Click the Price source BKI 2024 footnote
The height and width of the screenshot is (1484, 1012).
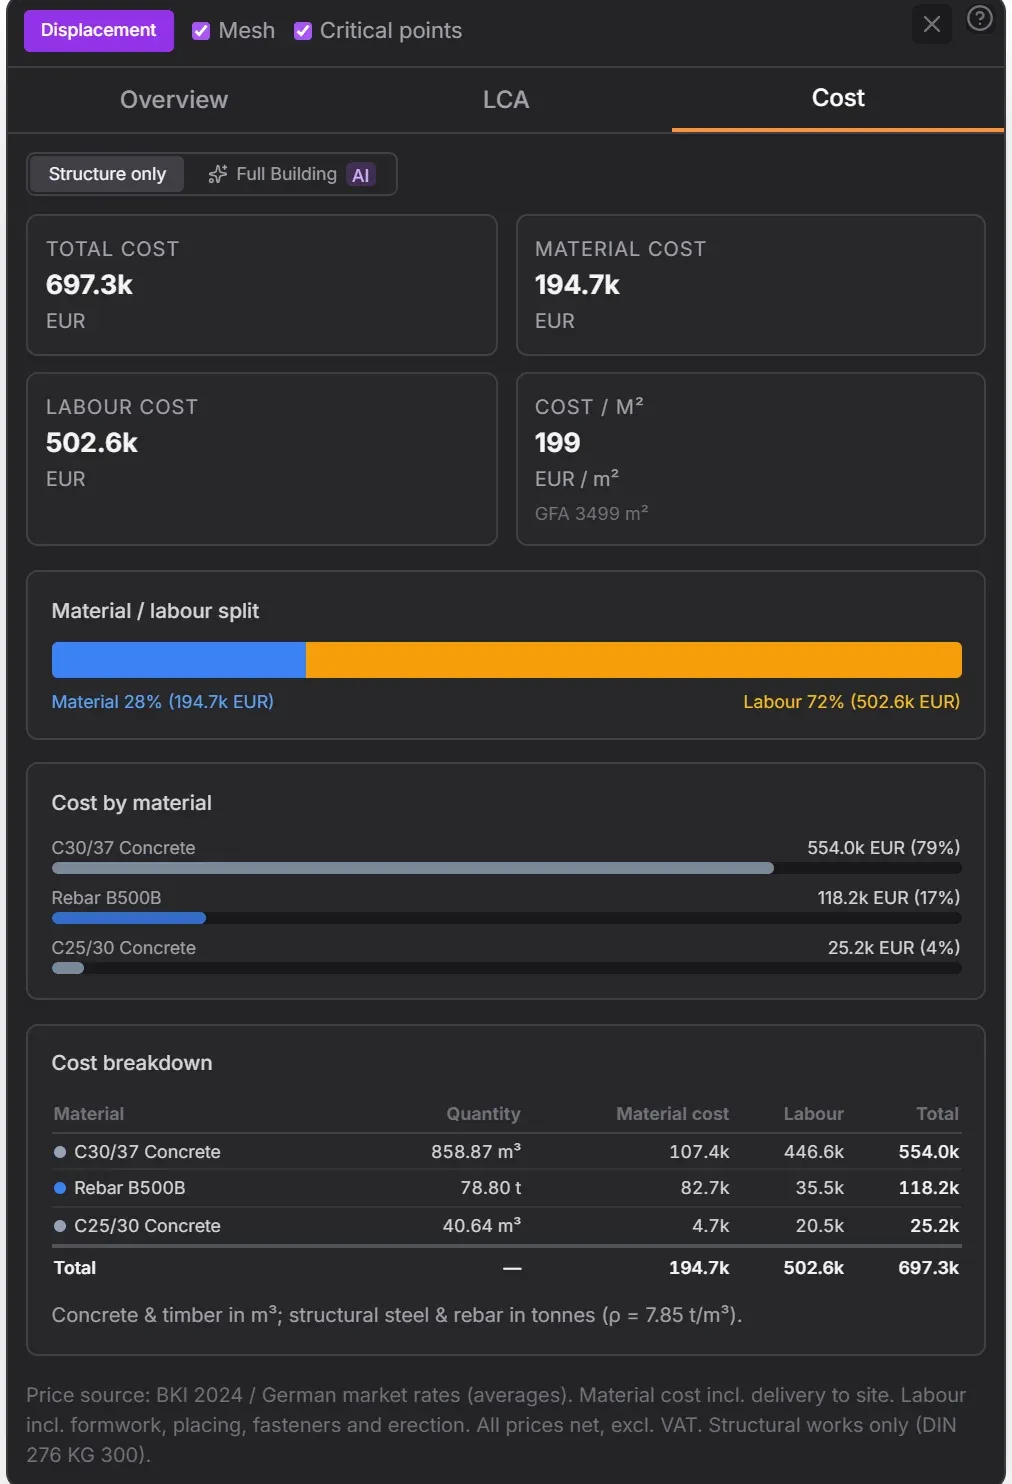click(x=496, y=1425)
